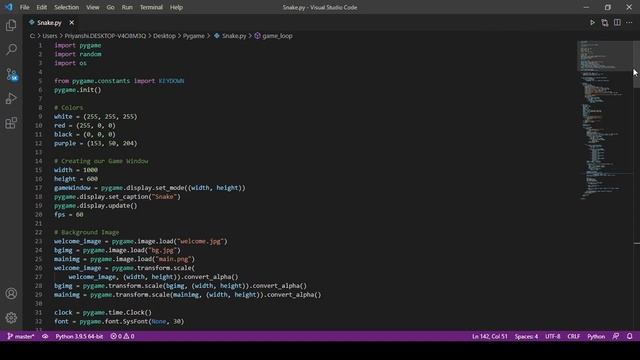Click line number 25 in gutter

pyautogui.click(x=38, y=259)
